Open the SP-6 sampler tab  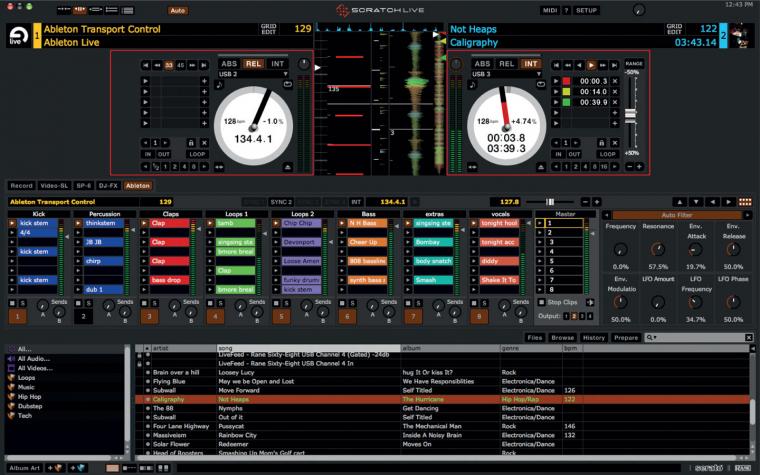(x=83, y=186)
